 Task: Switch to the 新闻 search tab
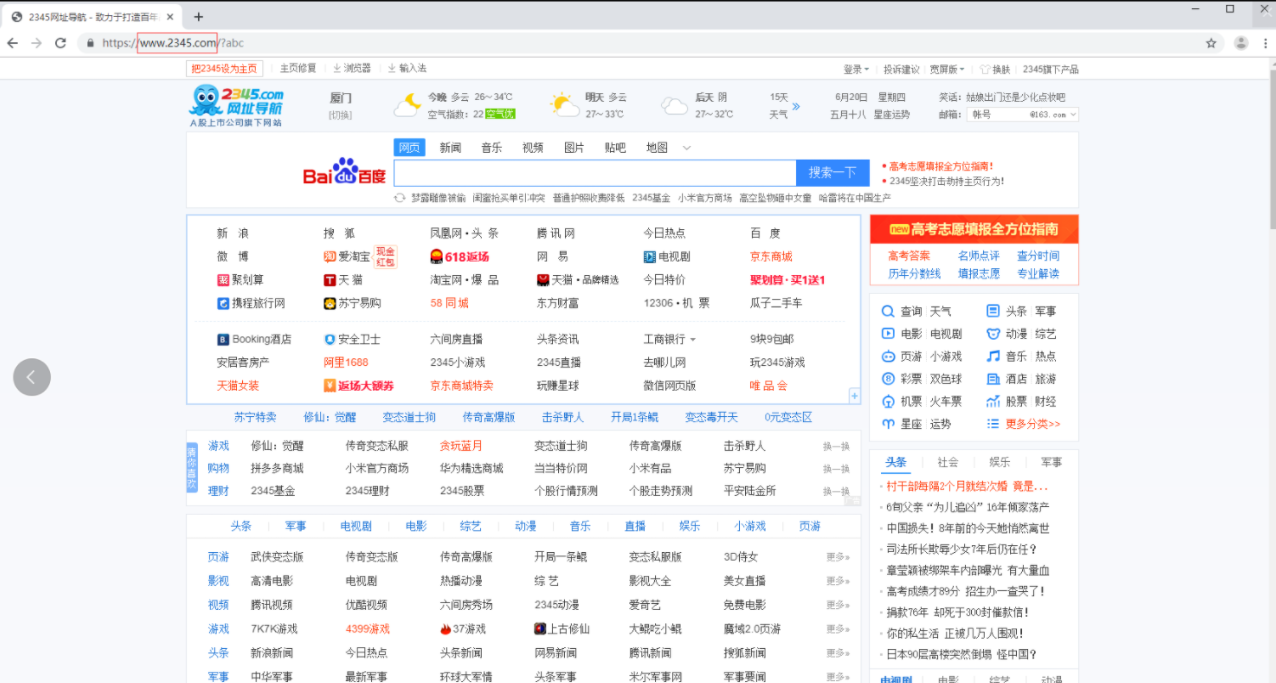450,147
